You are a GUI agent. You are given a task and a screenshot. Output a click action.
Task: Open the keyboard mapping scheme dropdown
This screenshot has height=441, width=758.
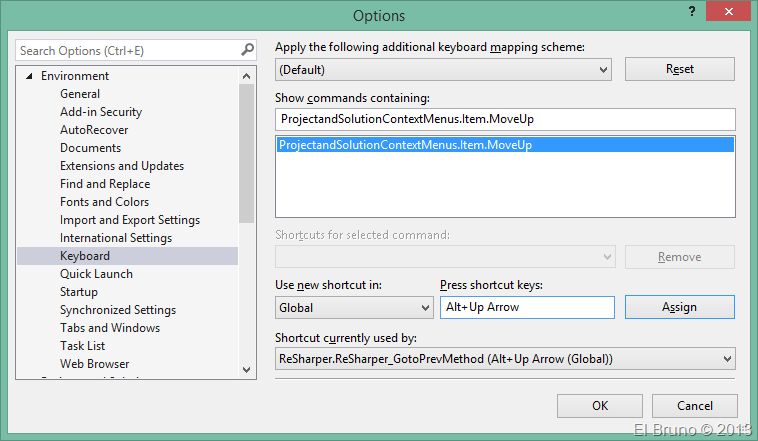602,70
